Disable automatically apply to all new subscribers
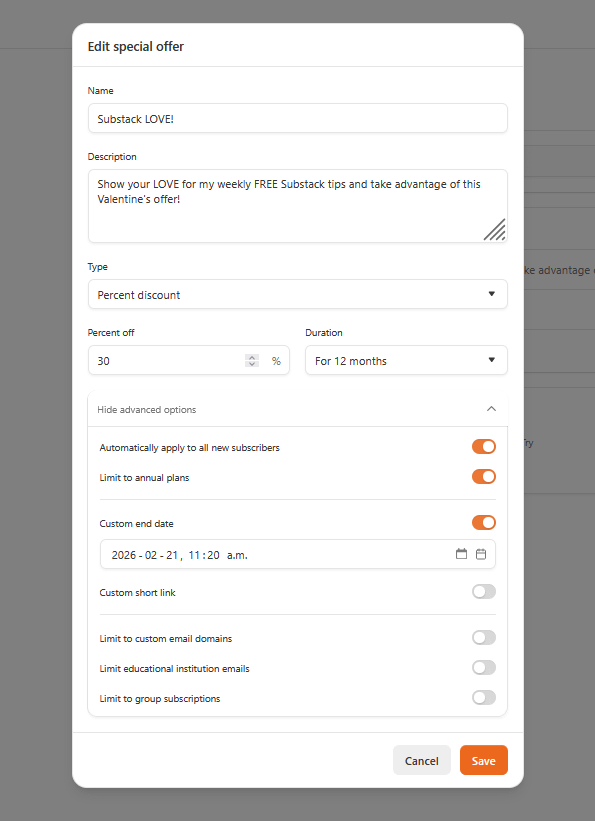595x821 pixels. 483,447
